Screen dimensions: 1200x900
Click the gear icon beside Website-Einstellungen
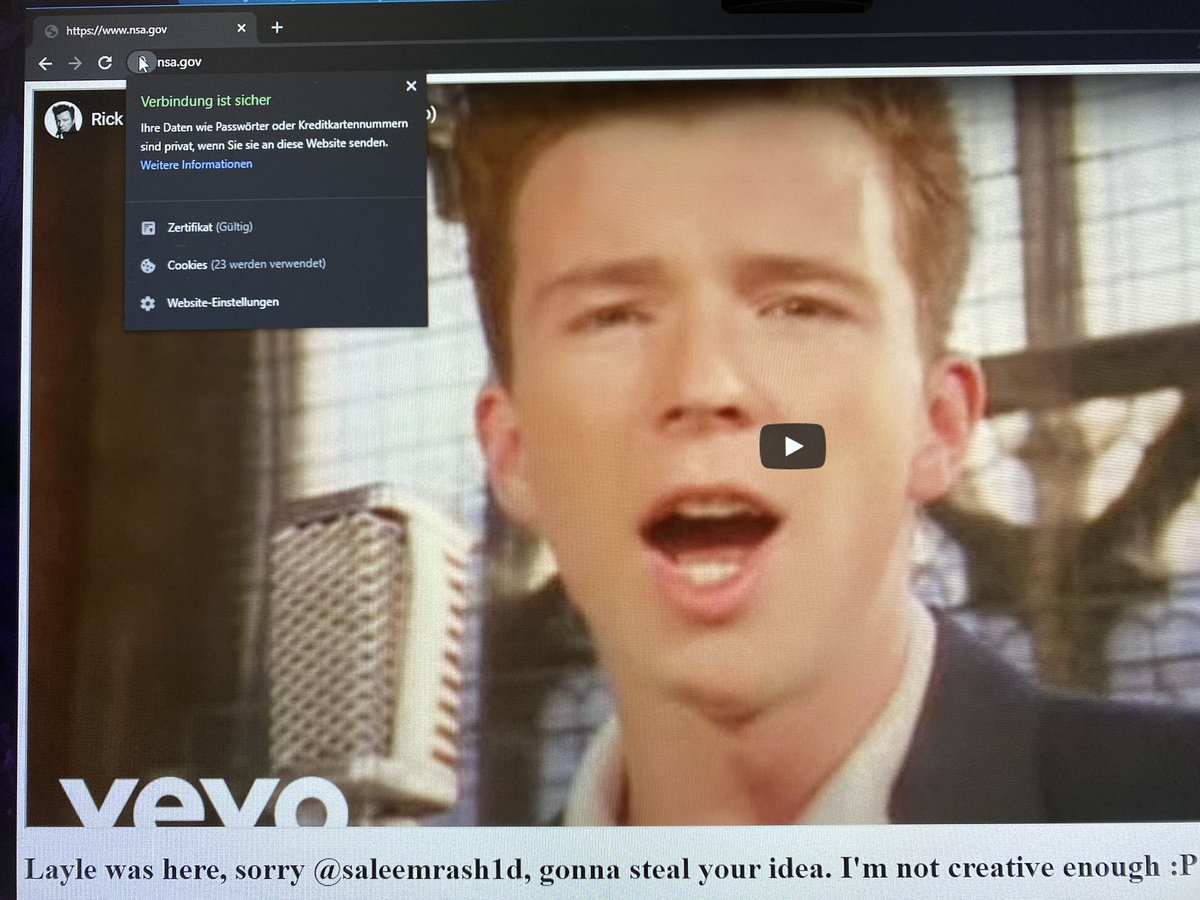148,303
